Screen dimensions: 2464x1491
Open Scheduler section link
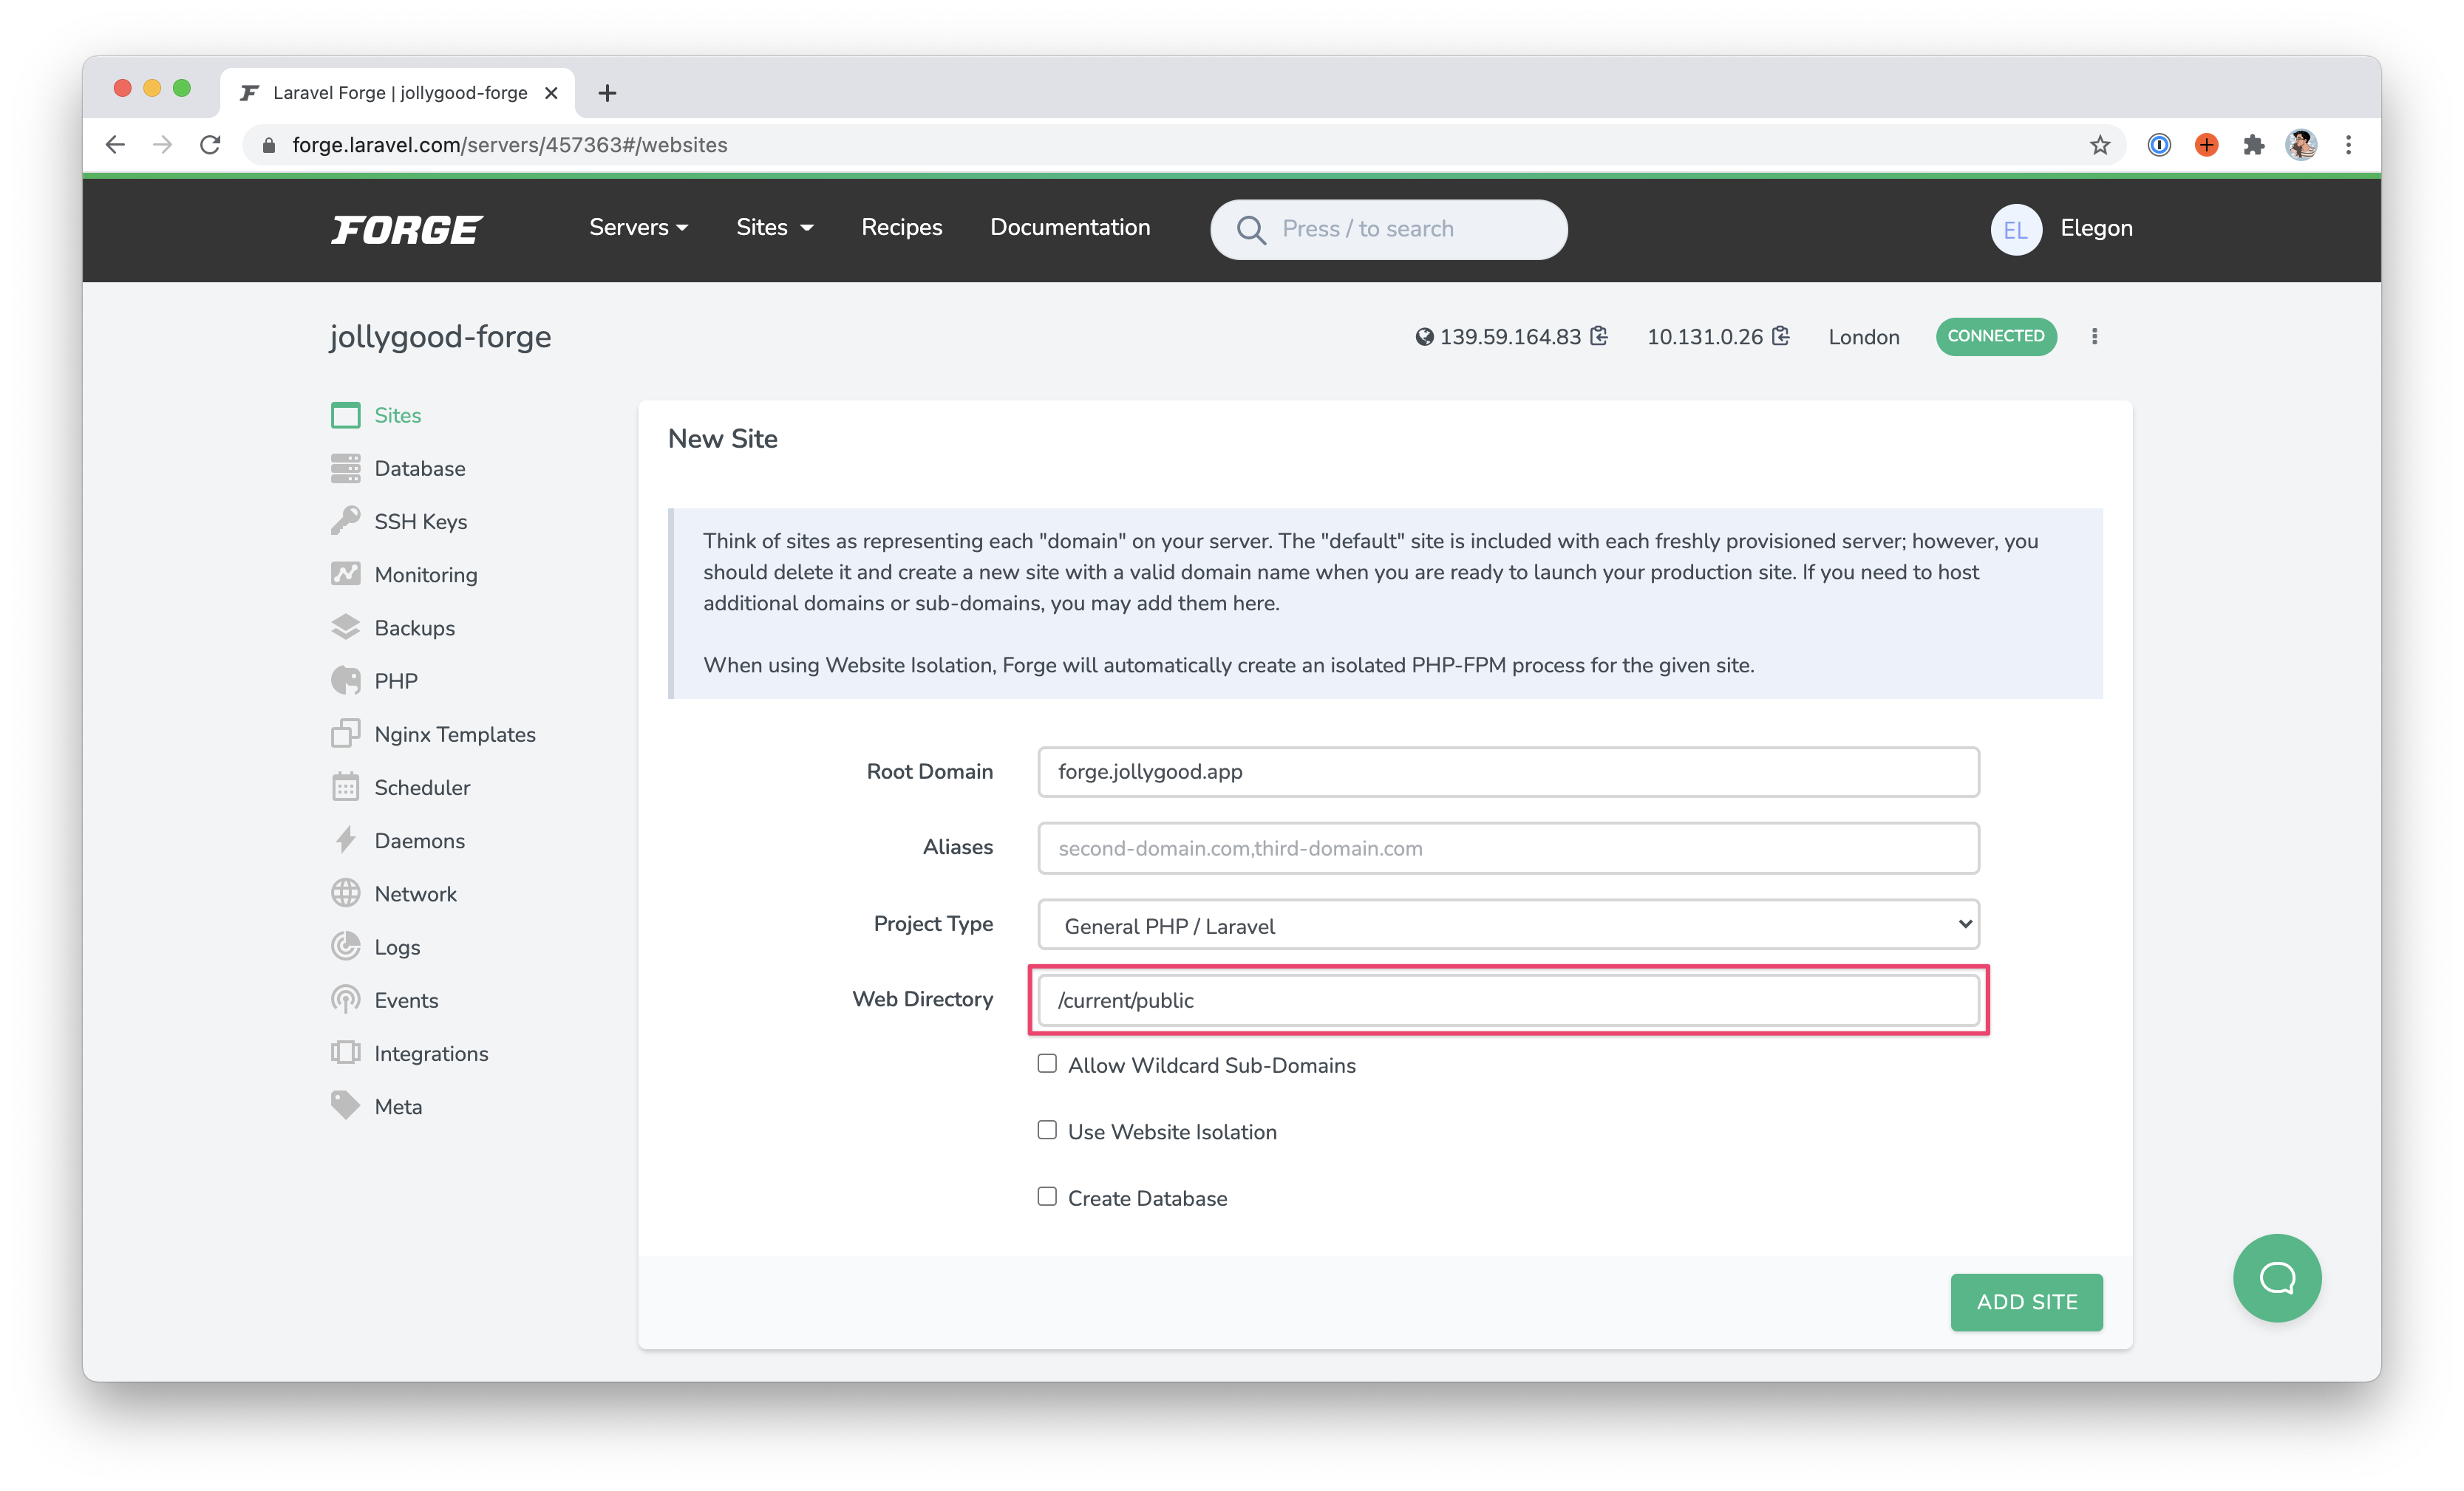422,787
